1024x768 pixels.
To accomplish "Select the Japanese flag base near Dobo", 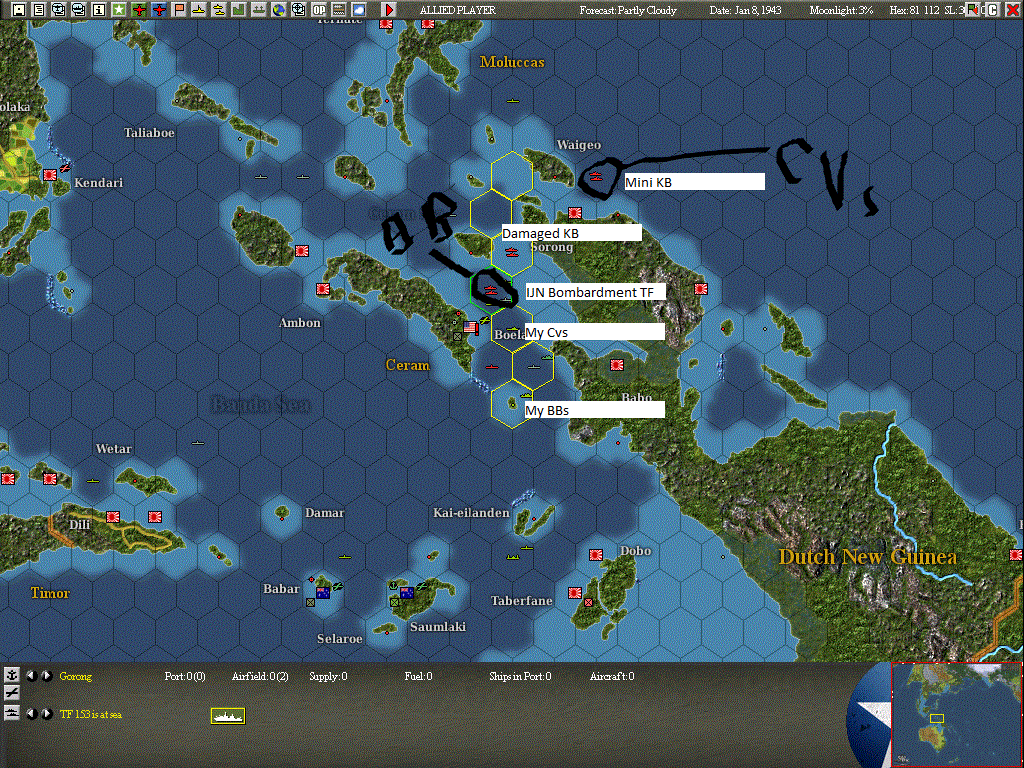I will coord(596,554).
